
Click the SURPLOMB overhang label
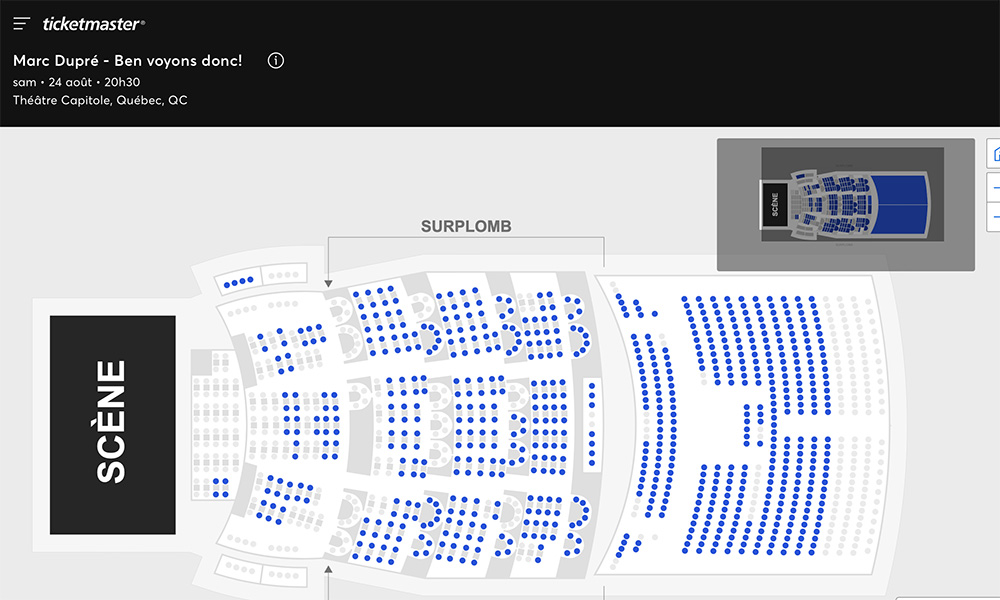point(466,227)
